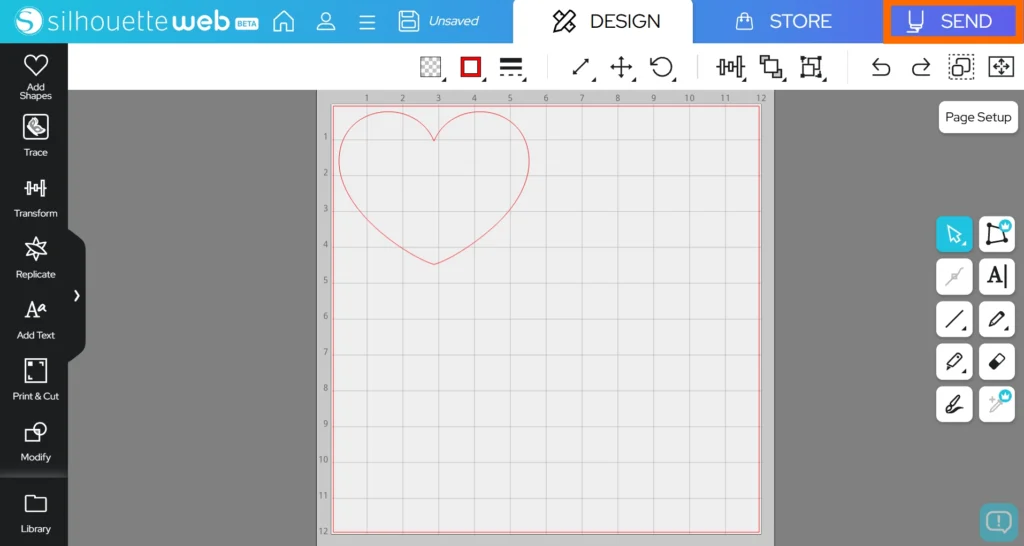Toggle the fit-to-screen view icon
The height and width of the screenshot is (546, 1024).
(x=1000, y=67)
